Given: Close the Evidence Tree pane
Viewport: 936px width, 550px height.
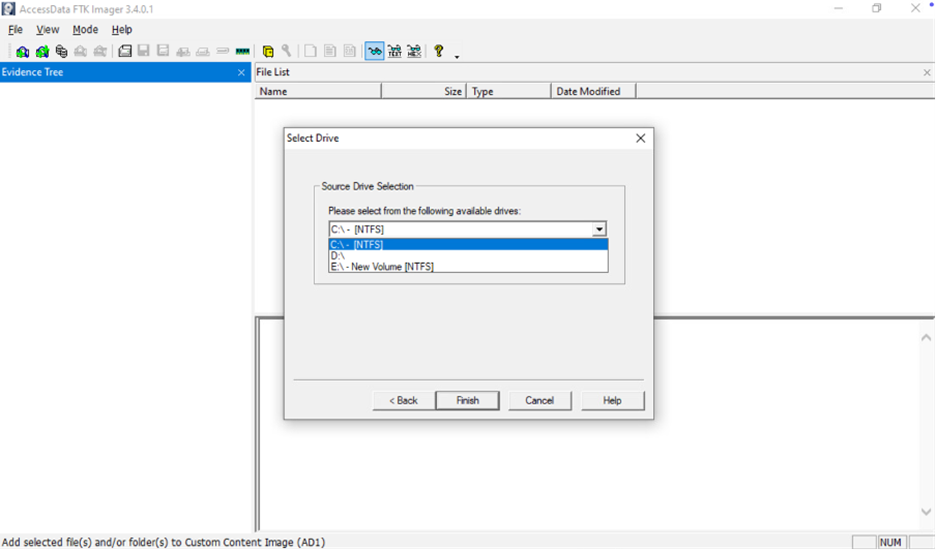Looking at the screenshot, I should click(241, 73).
